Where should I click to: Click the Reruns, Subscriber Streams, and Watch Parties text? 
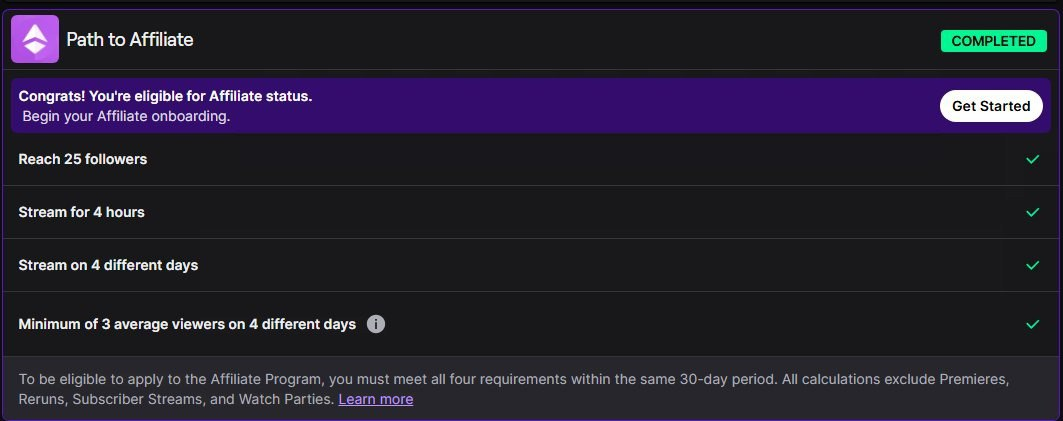click(x=170, y=399)
